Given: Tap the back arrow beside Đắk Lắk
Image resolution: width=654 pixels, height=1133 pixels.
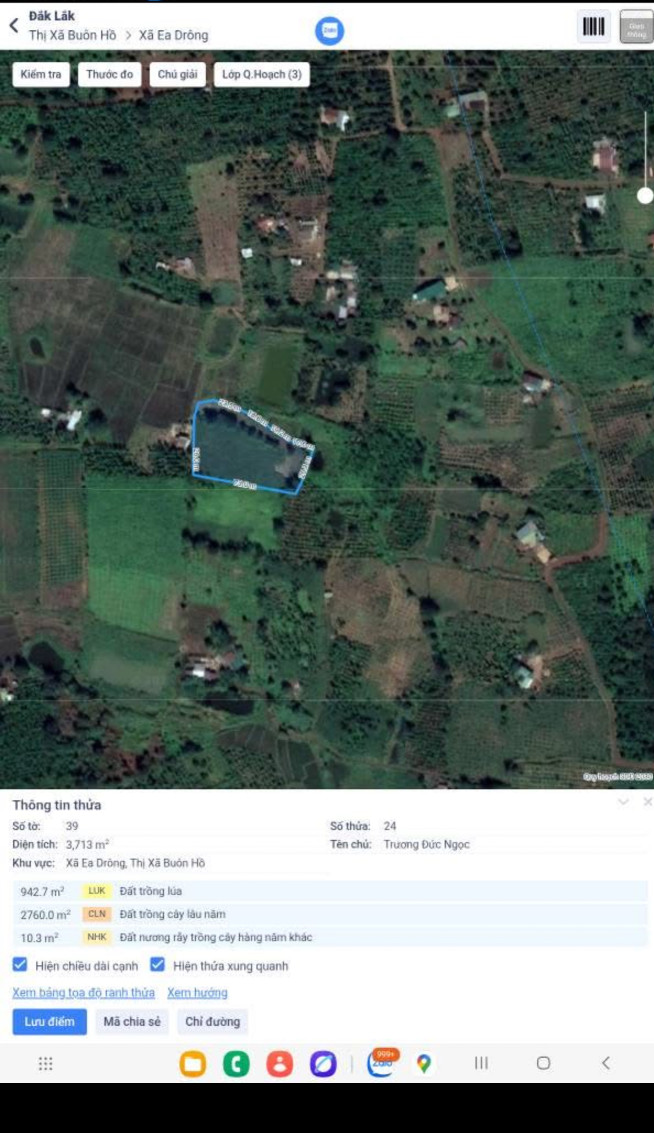Looking at the screenshot, I should tap(14, 25).
